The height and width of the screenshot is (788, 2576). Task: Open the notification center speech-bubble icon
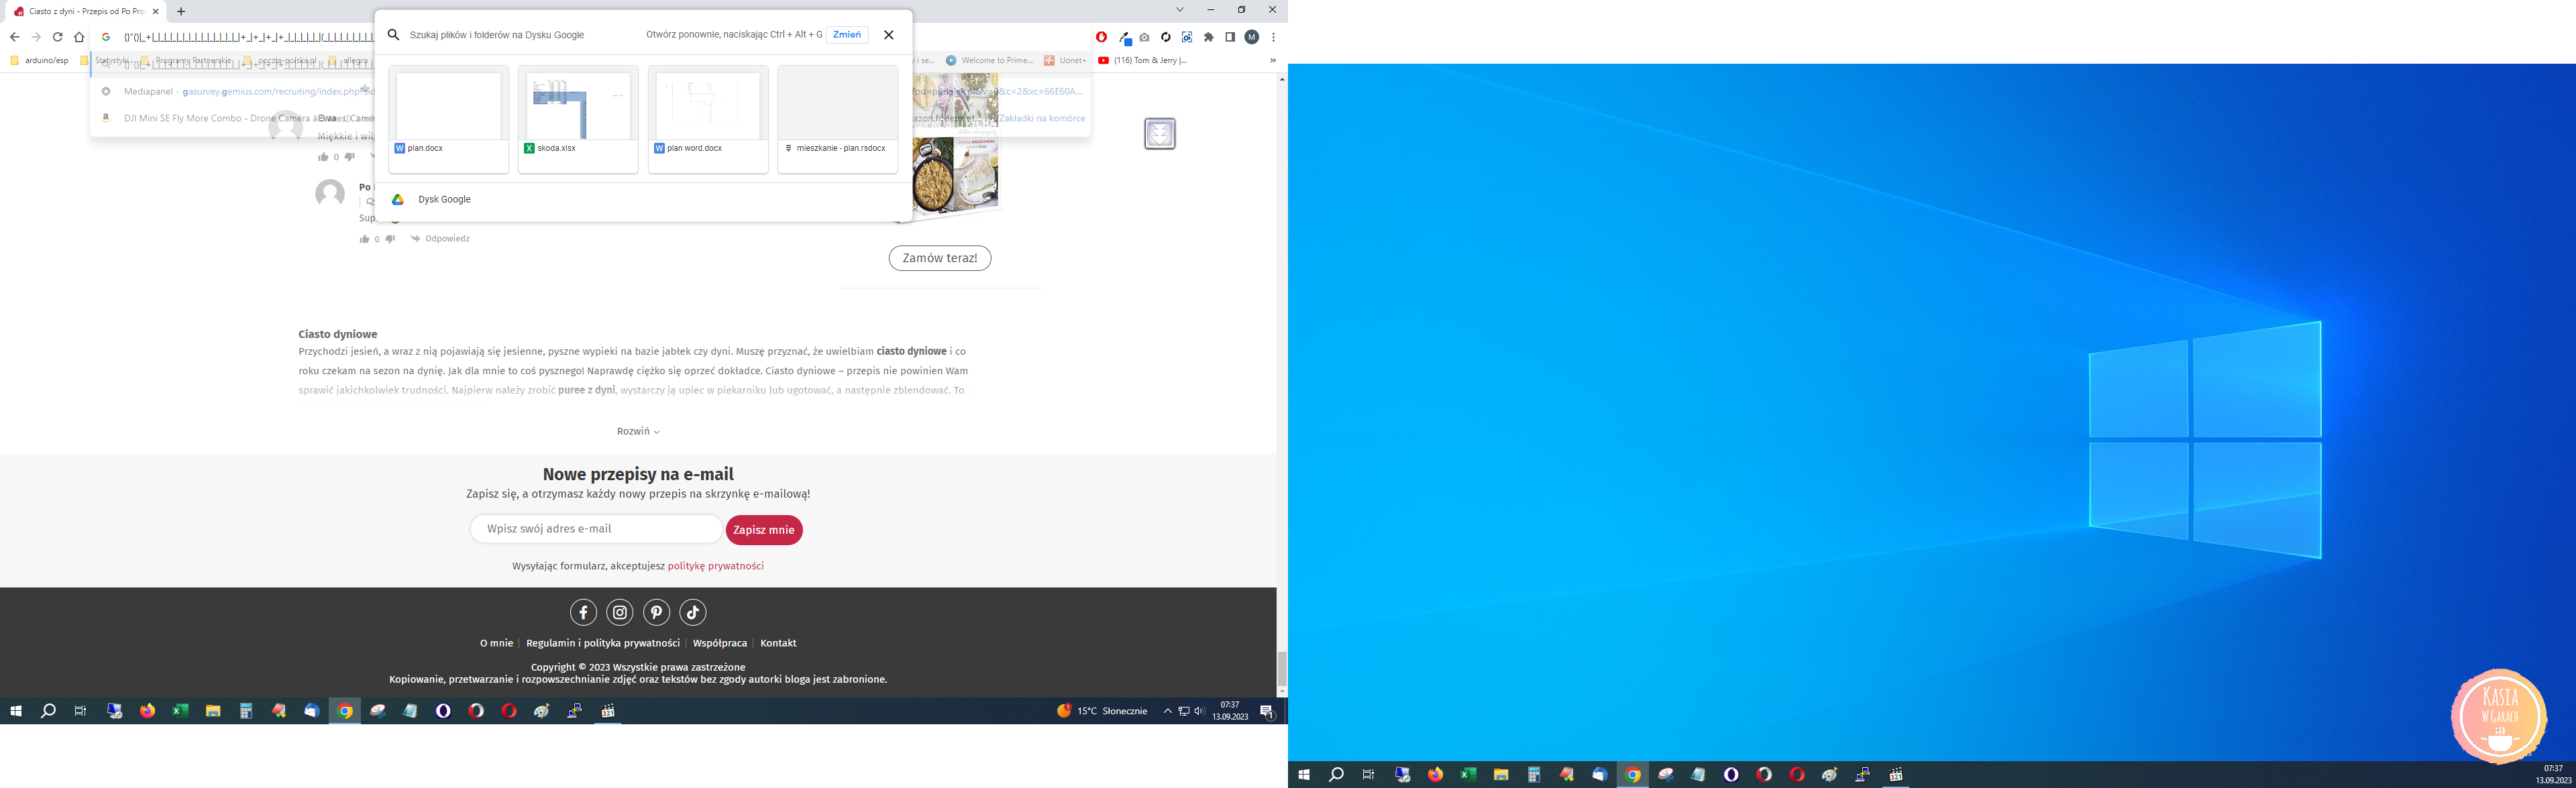[1266, 711]
